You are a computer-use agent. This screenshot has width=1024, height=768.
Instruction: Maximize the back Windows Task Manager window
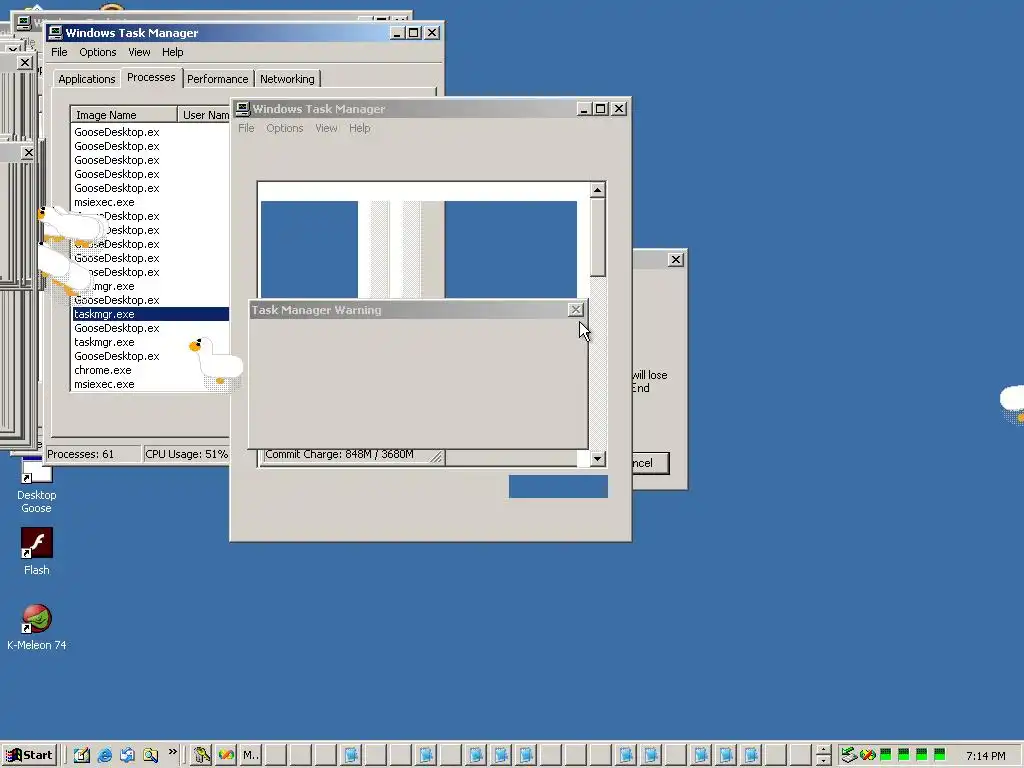pyautogui.click(x=414, y=33)
